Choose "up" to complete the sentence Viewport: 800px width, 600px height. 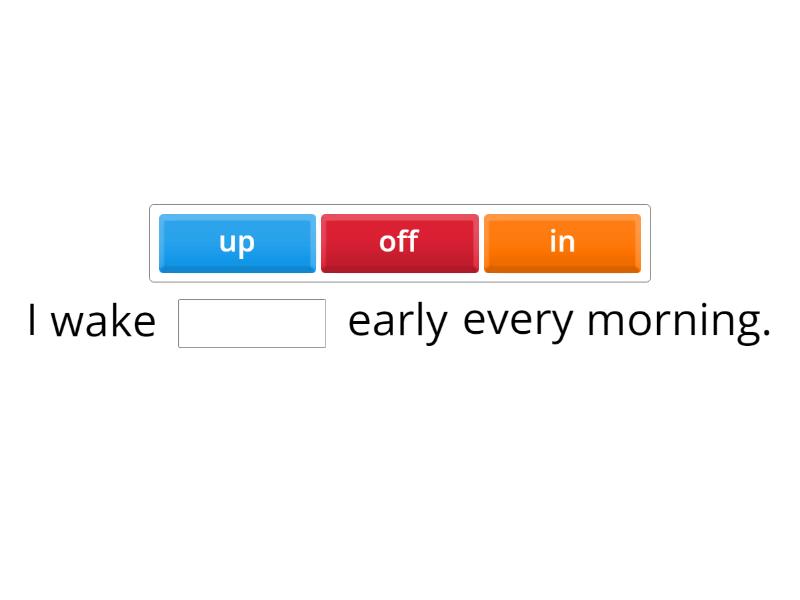click(237, 242)
